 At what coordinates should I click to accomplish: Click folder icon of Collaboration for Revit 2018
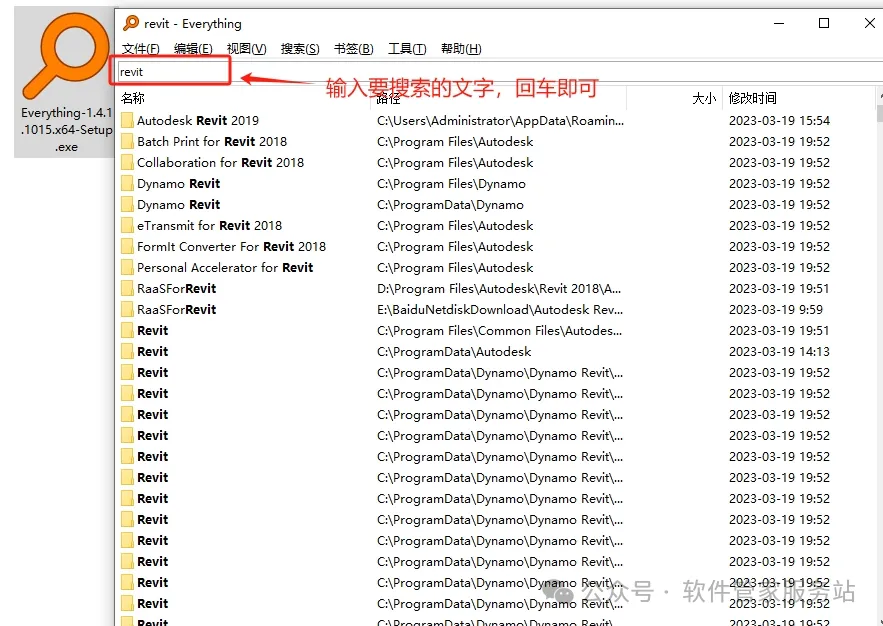click(x=127, y=163)
